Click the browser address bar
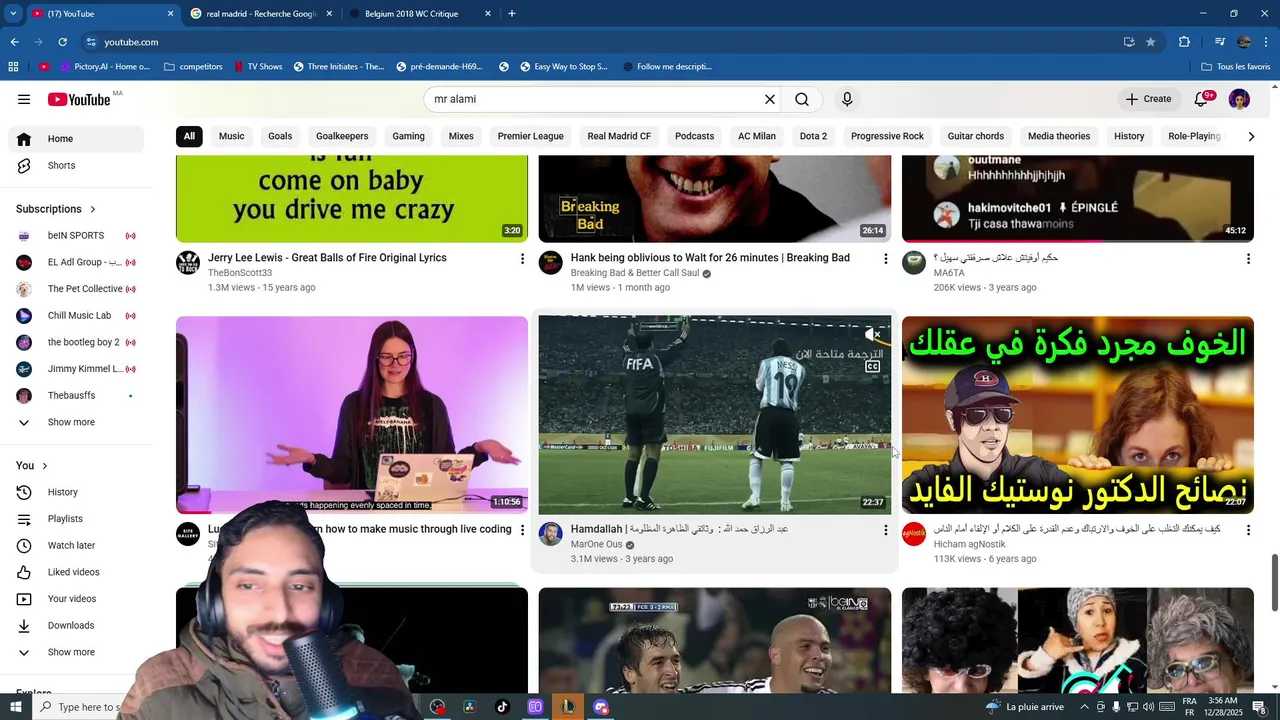The height and width of the screenshot is (720, 1280). 600,42
